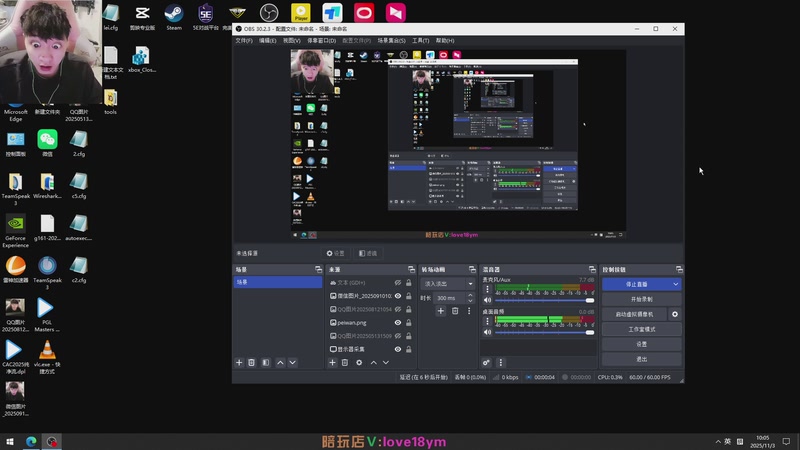Toggle visibility of Text (GDI+) source
The height and width of the screenshot is (450, 800).
[x=398, y=283]
